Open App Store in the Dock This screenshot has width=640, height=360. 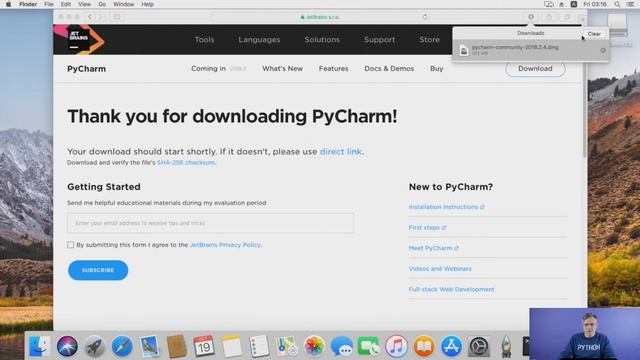451,346
